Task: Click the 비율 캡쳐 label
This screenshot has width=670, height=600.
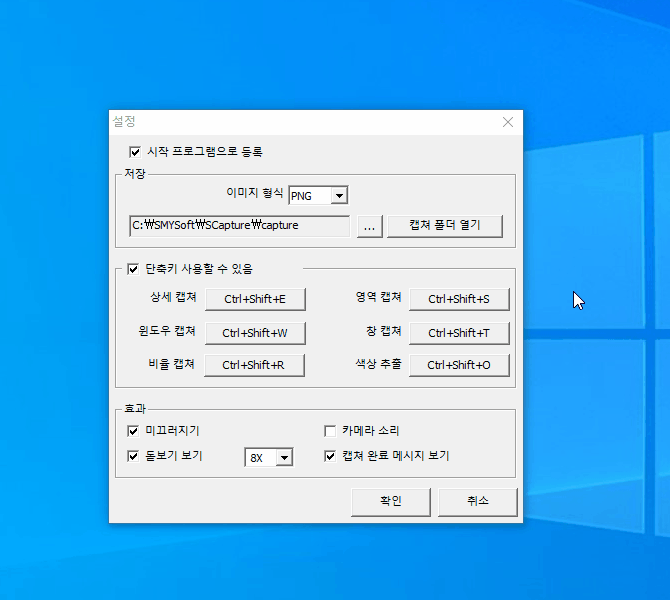Action: coord(171,364)
